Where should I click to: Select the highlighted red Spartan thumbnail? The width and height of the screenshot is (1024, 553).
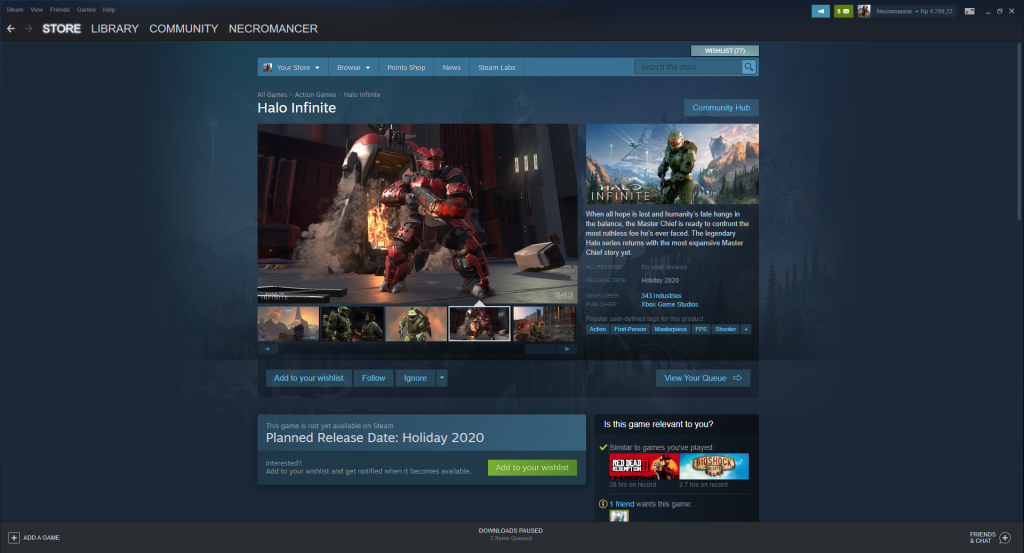[x=479, y=324]
